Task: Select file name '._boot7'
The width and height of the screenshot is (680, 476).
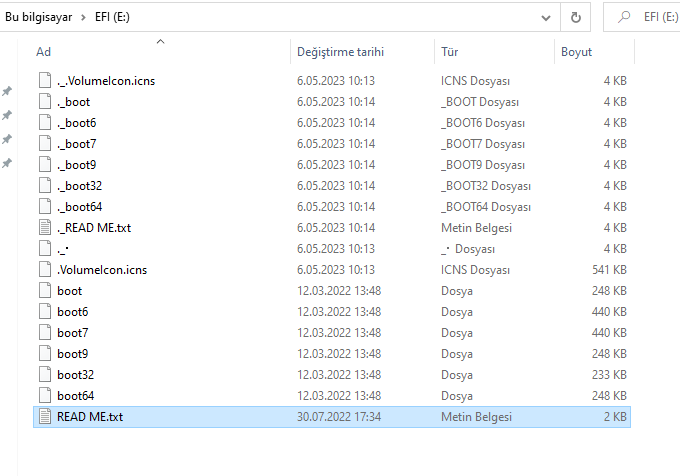Action: click(76, 144)
